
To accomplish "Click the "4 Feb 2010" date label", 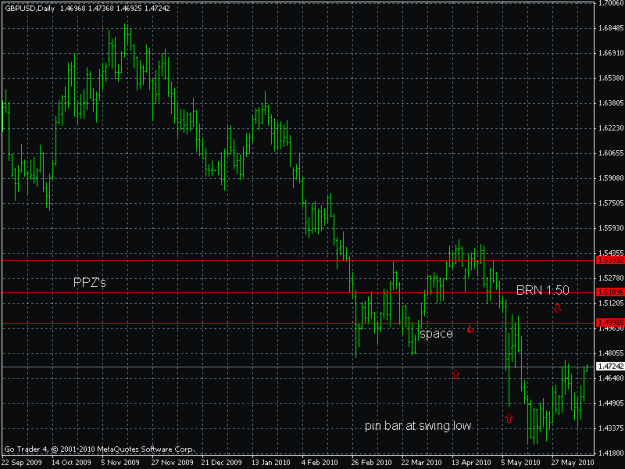I will pyautogui.click(x=320, y=462).
